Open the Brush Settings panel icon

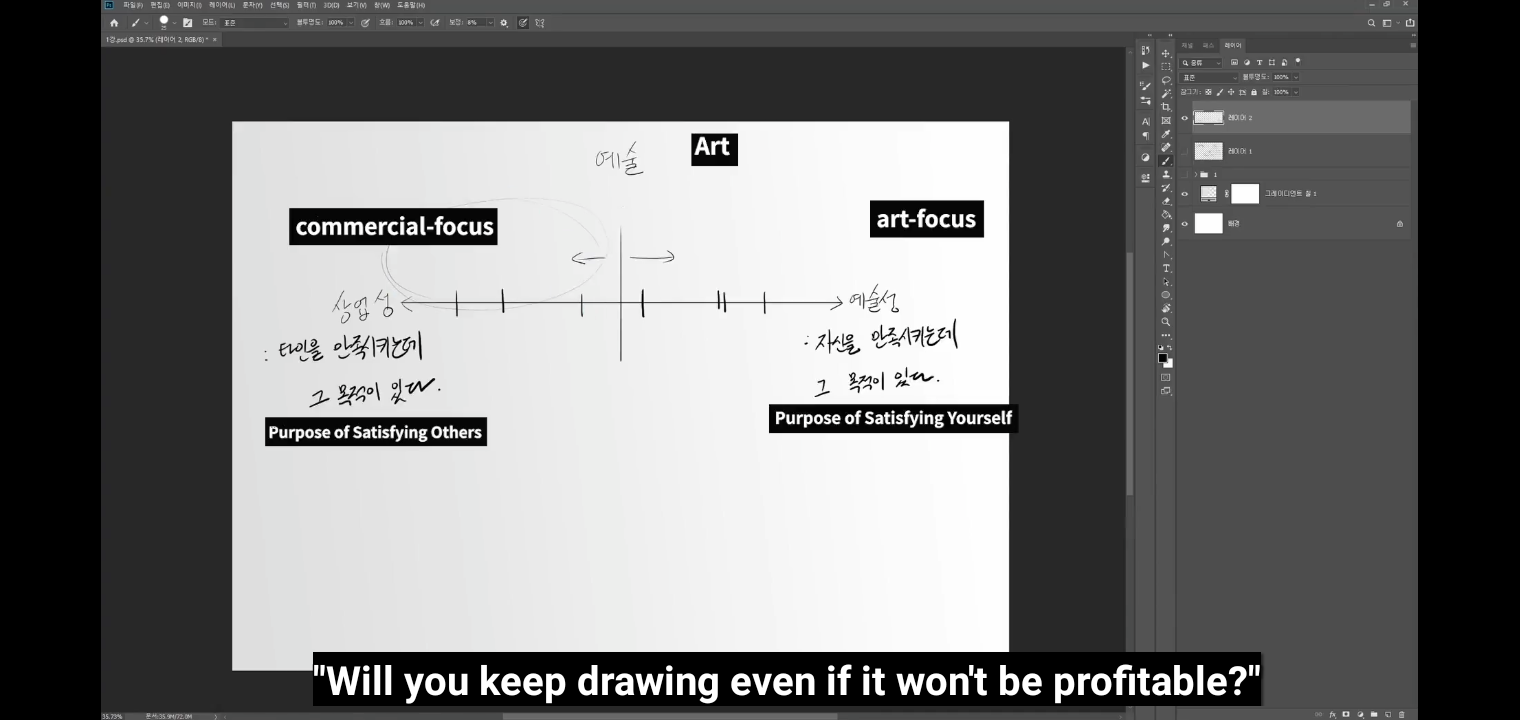pyautogui.click(x=1146, y=86)
